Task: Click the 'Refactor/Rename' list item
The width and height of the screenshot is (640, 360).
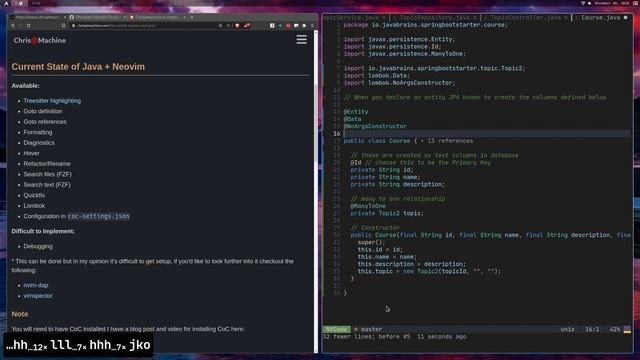Action: point(47,164)
